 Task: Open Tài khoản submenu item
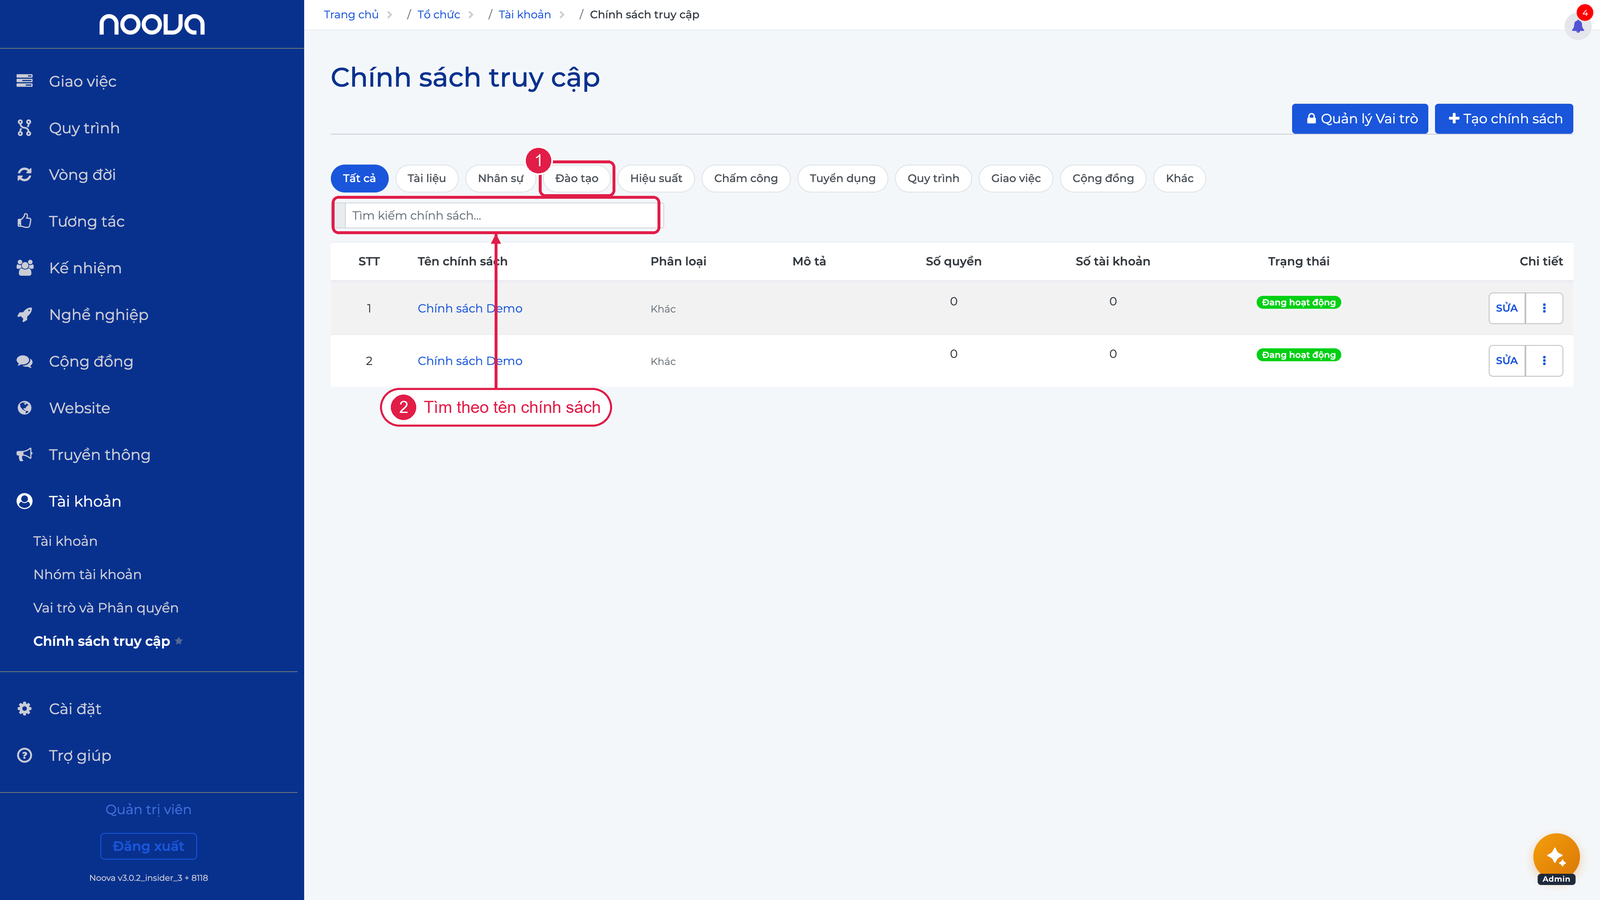click(65, 541)
